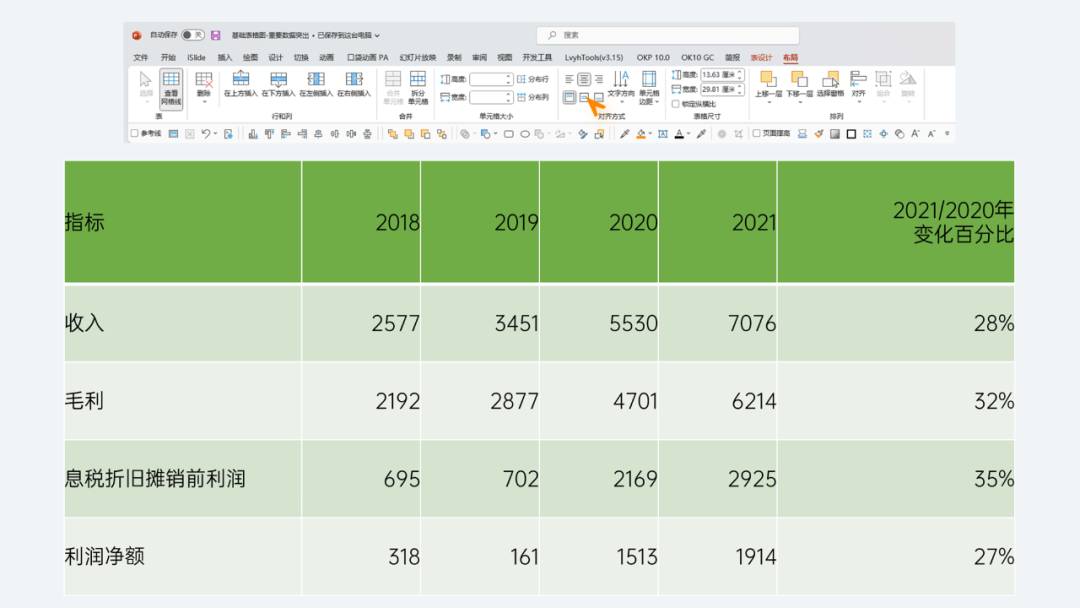
Task: Open the 选择窗格 selection pane
Action: click(830, 85)
